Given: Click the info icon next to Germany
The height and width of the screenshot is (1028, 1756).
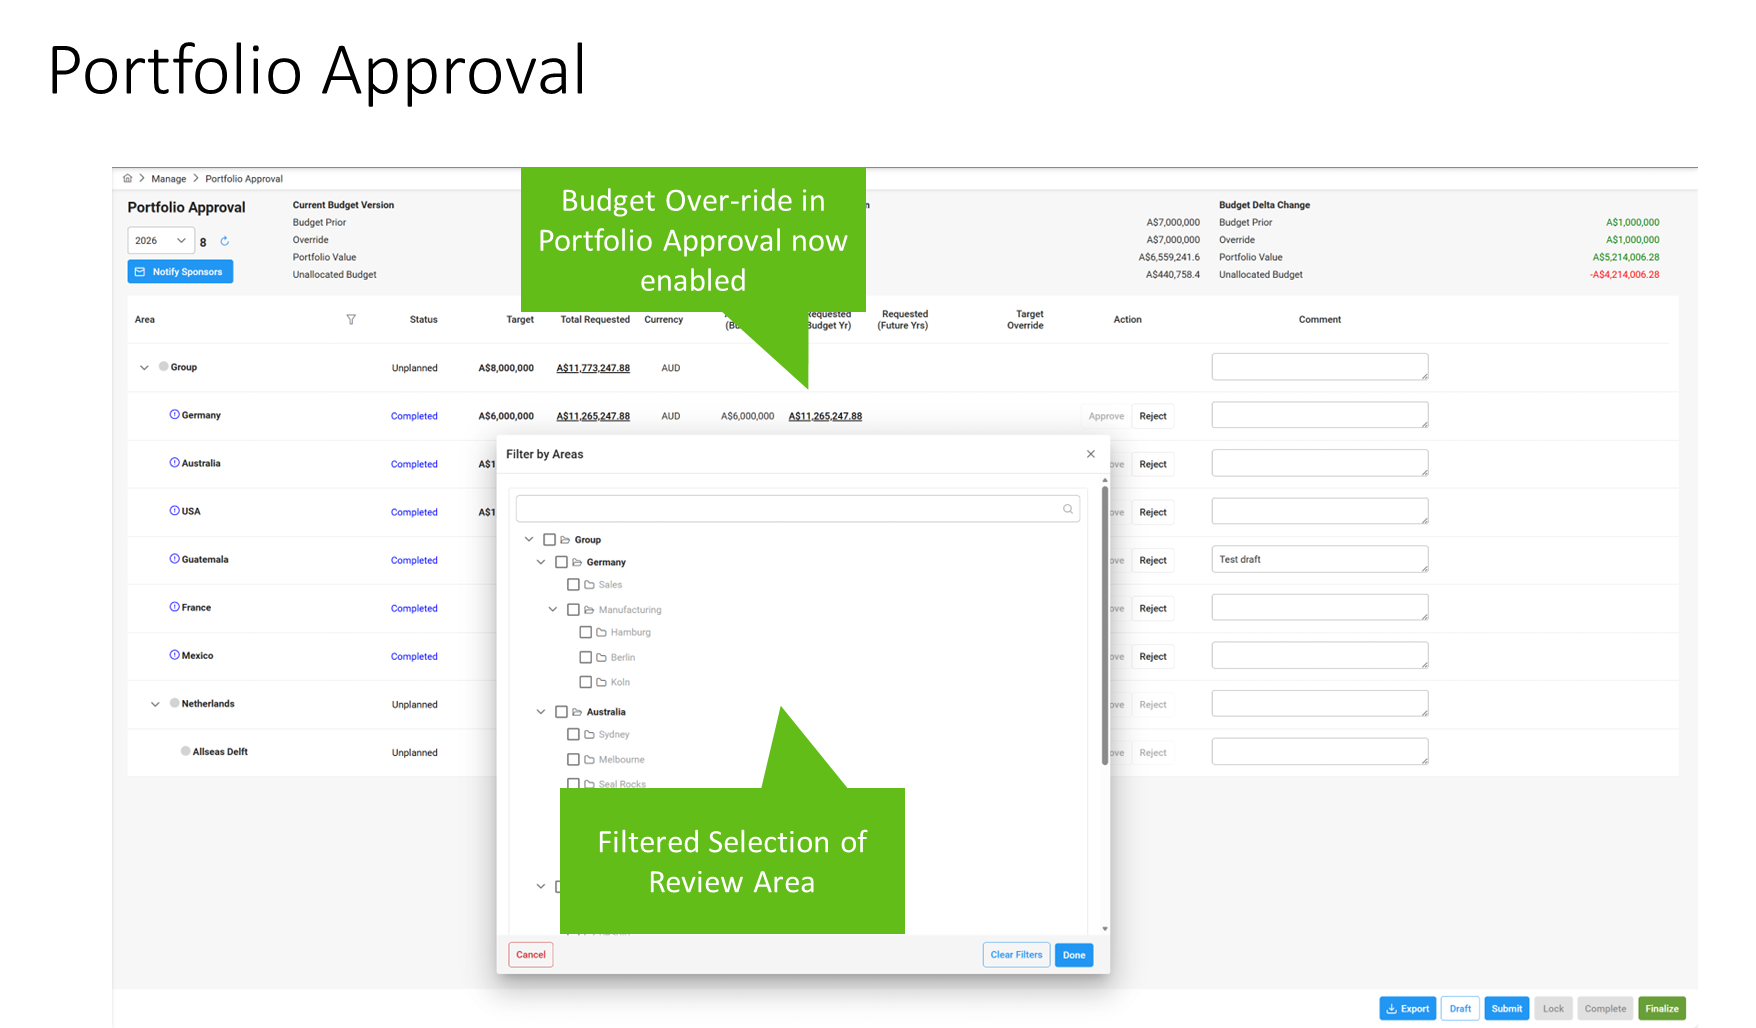Looking at the screenshot, I should pos(174,415).
